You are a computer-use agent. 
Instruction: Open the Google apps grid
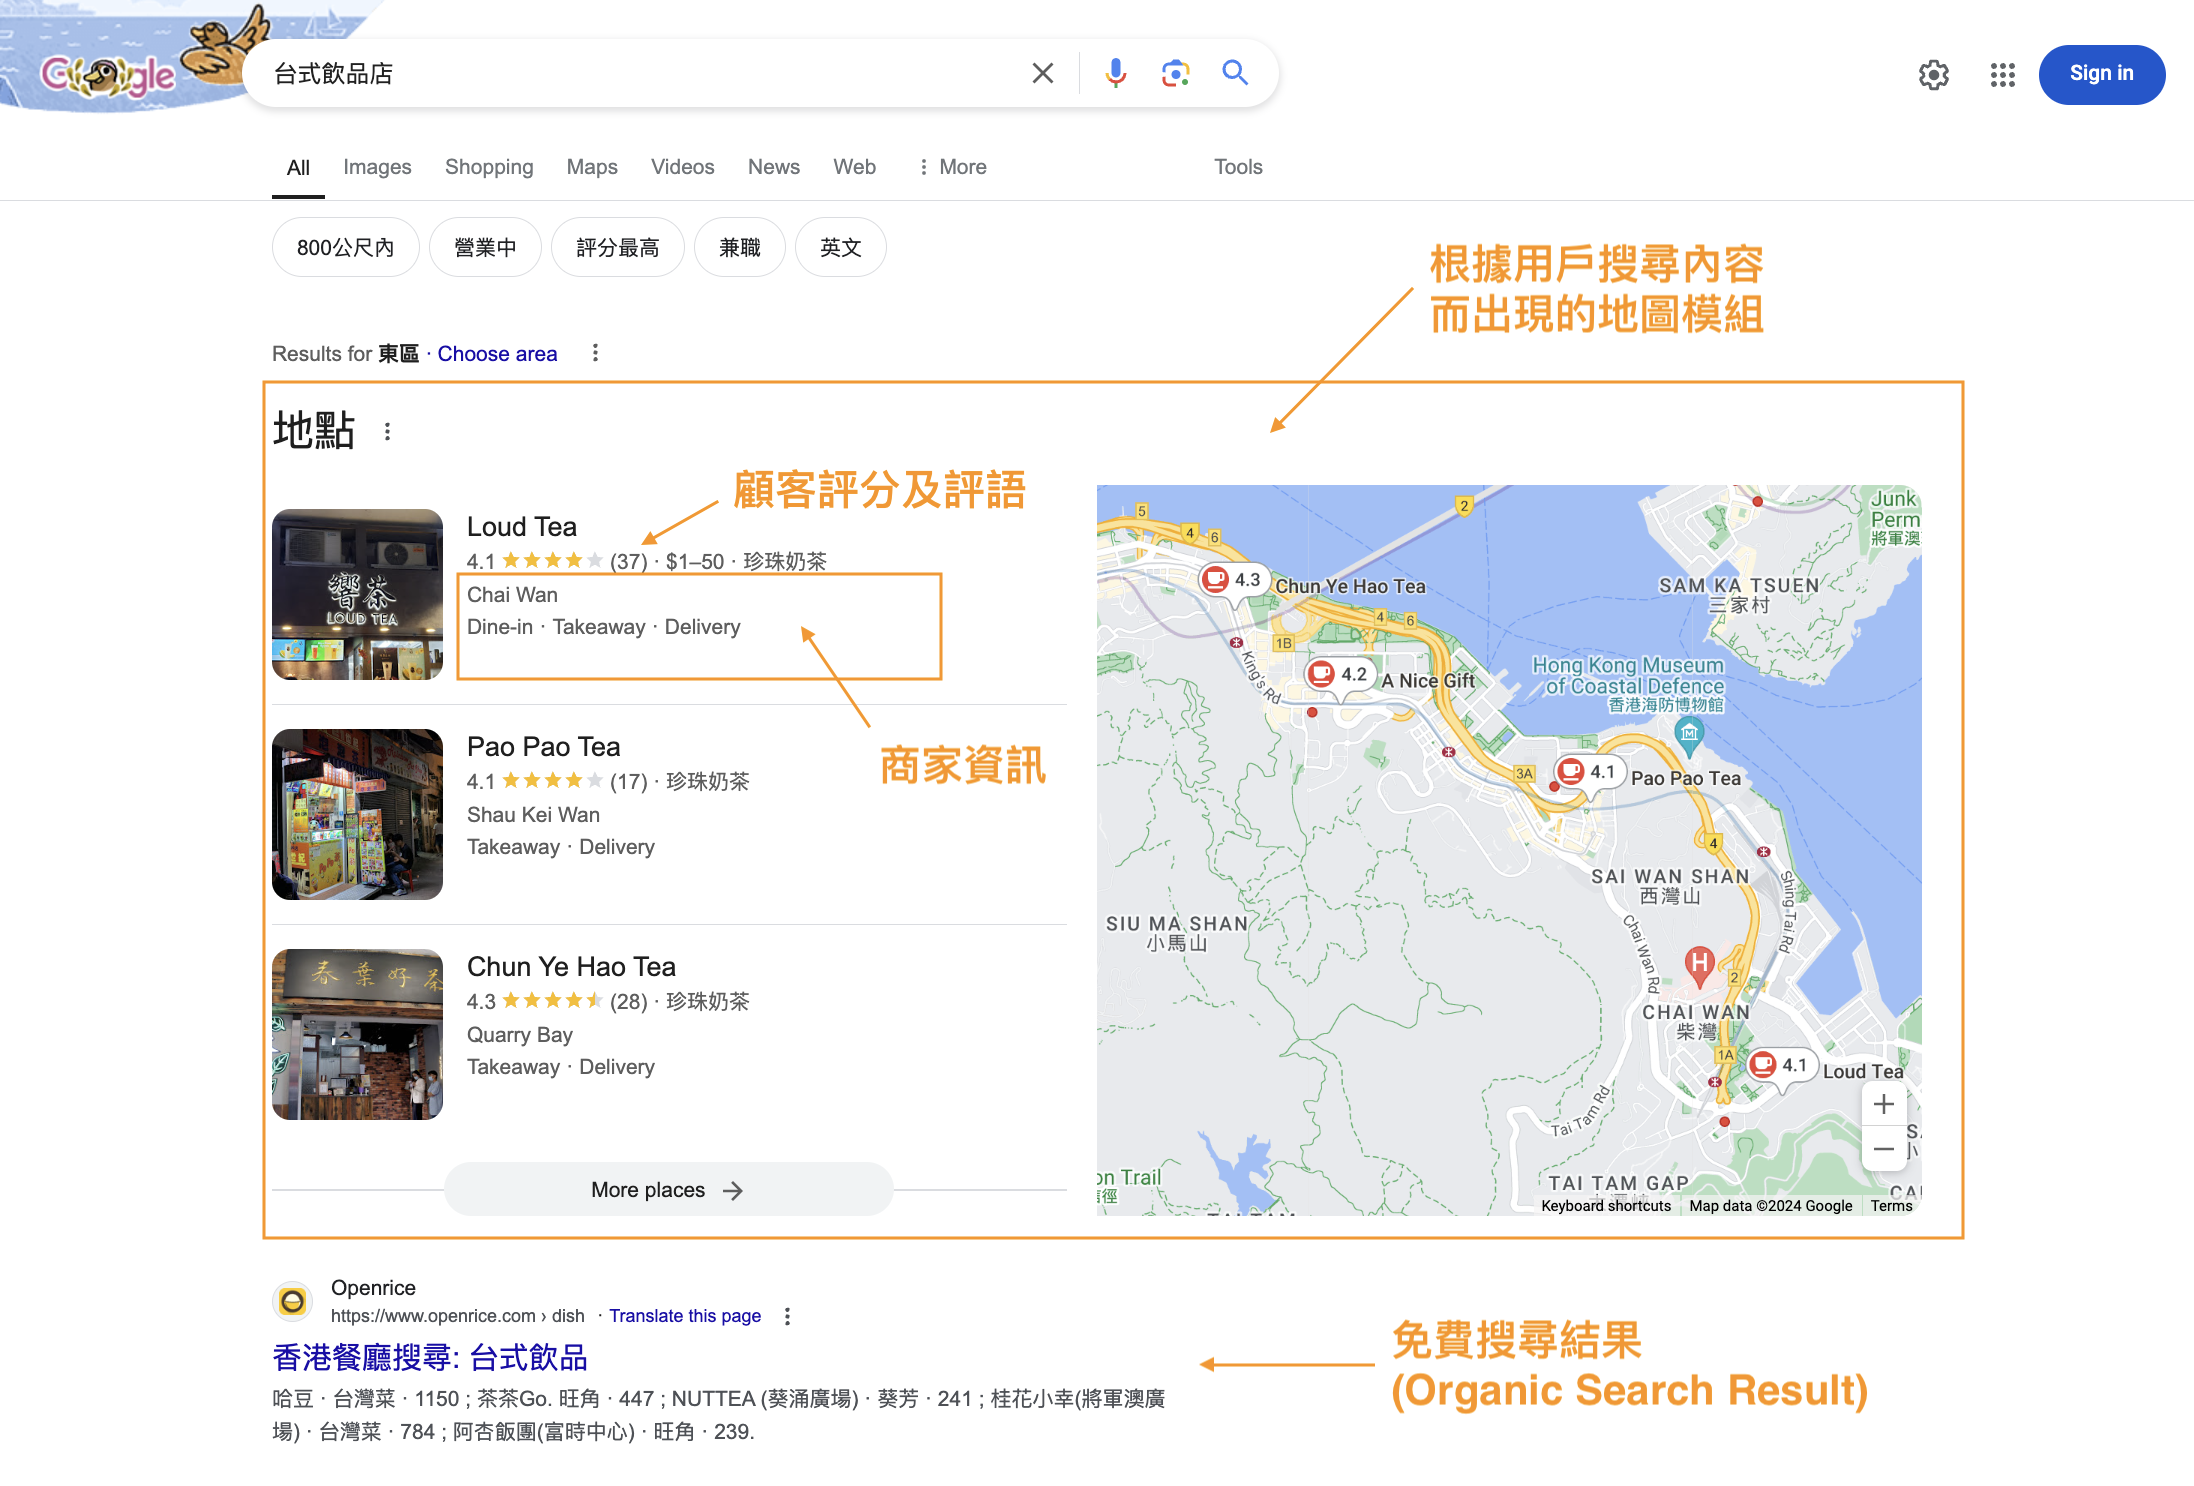2002,75
